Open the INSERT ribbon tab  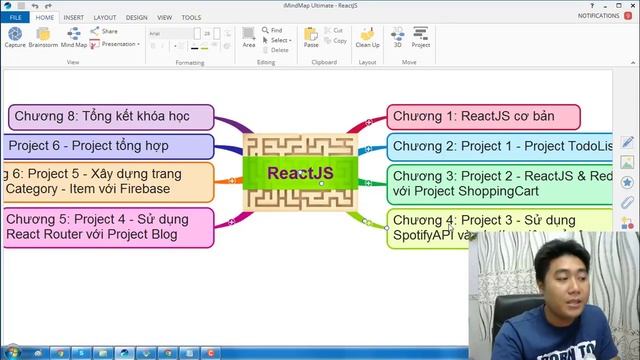(x=73, y=18)
